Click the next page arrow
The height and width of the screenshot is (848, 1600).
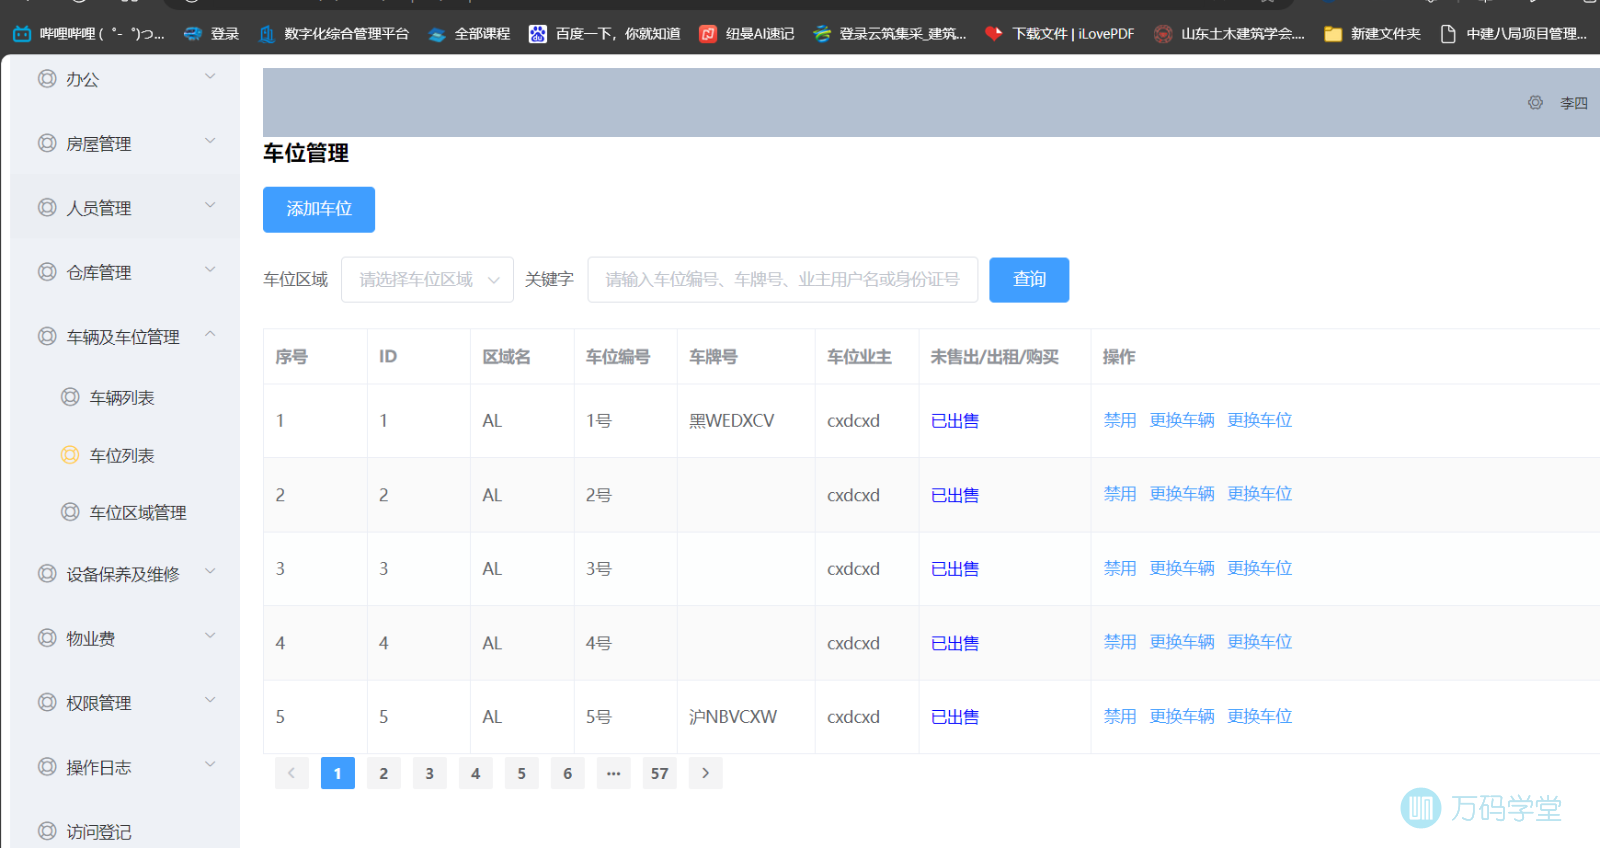click(706, 773)
